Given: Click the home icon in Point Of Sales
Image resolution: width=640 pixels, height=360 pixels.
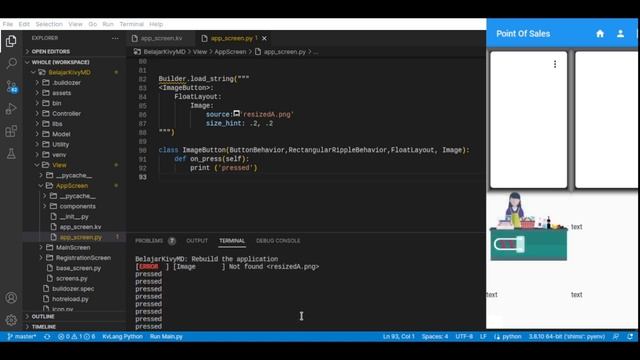Looking at the screenshot, I should click(600, 34).
